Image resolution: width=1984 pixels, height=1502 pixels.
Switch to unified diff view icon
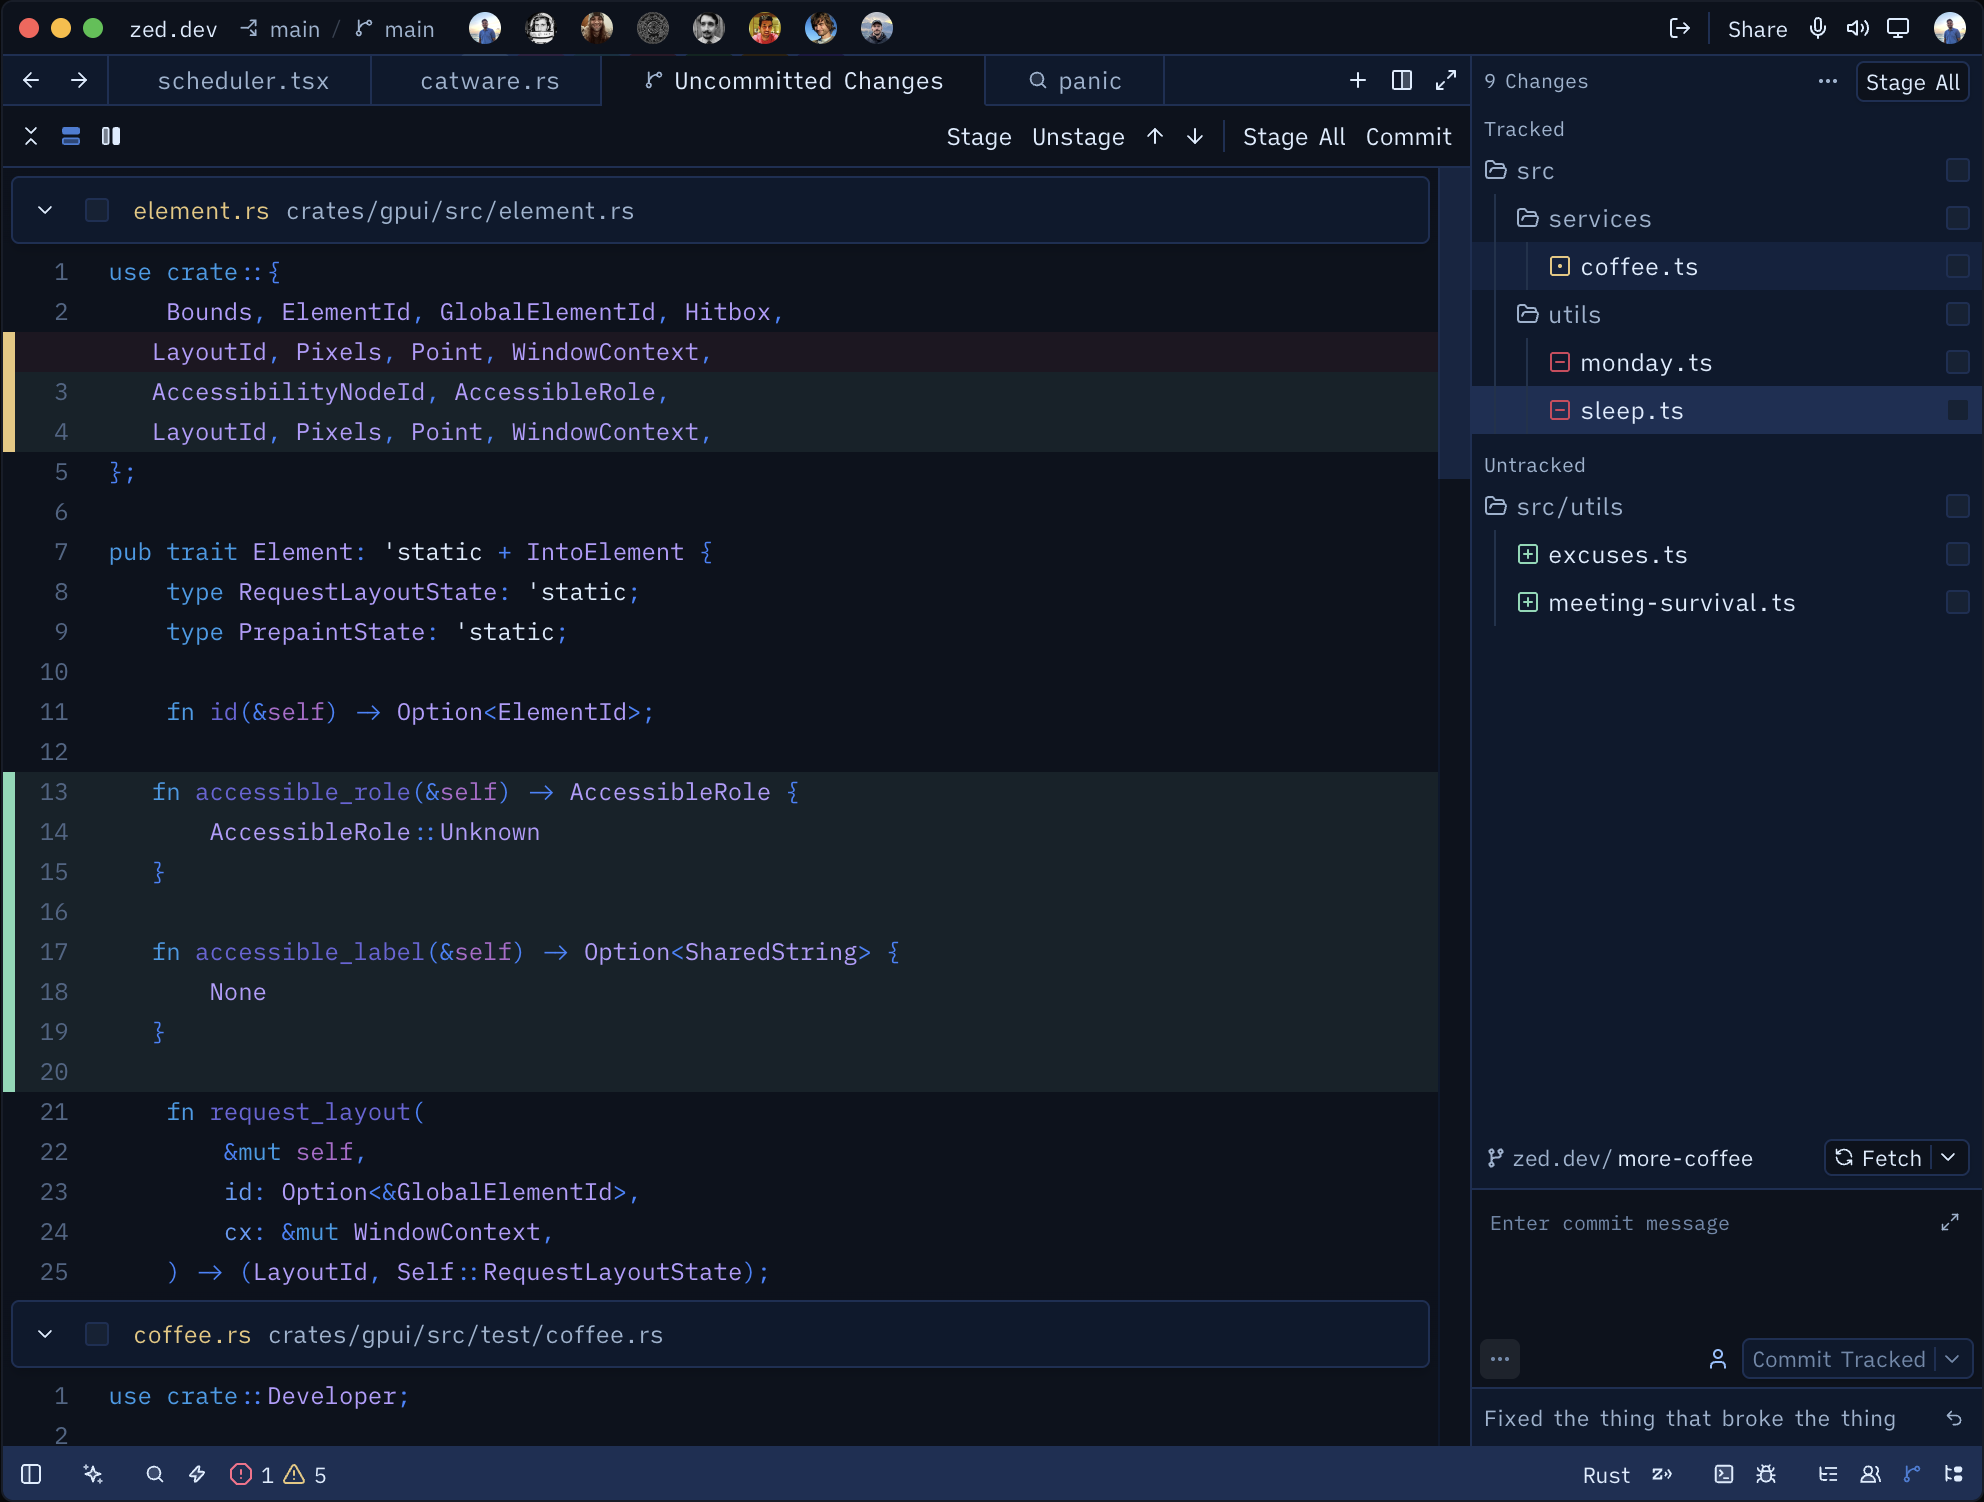(x=71, y=136)
